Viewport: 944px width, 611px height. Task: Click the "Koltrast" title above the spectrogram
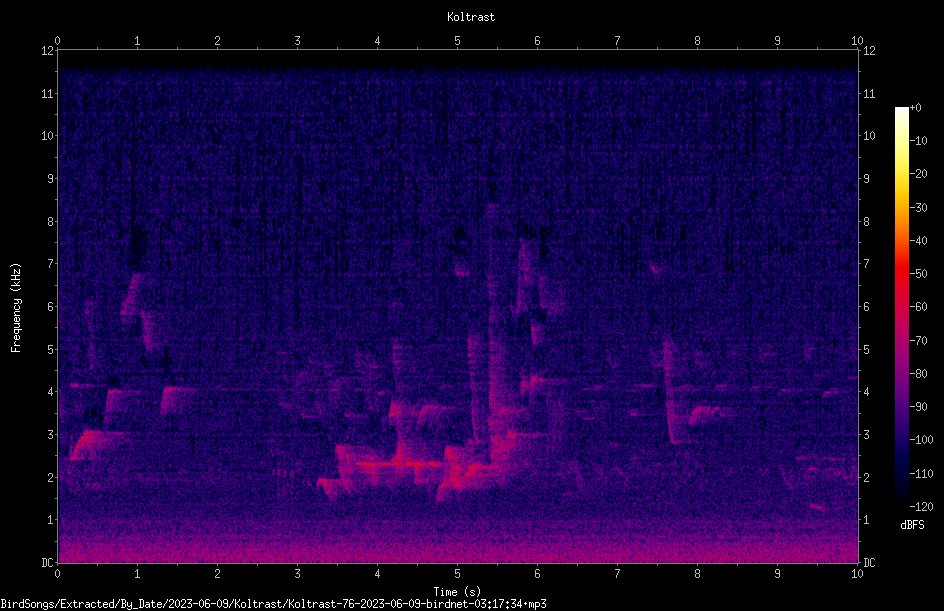[x=471, y=17]
